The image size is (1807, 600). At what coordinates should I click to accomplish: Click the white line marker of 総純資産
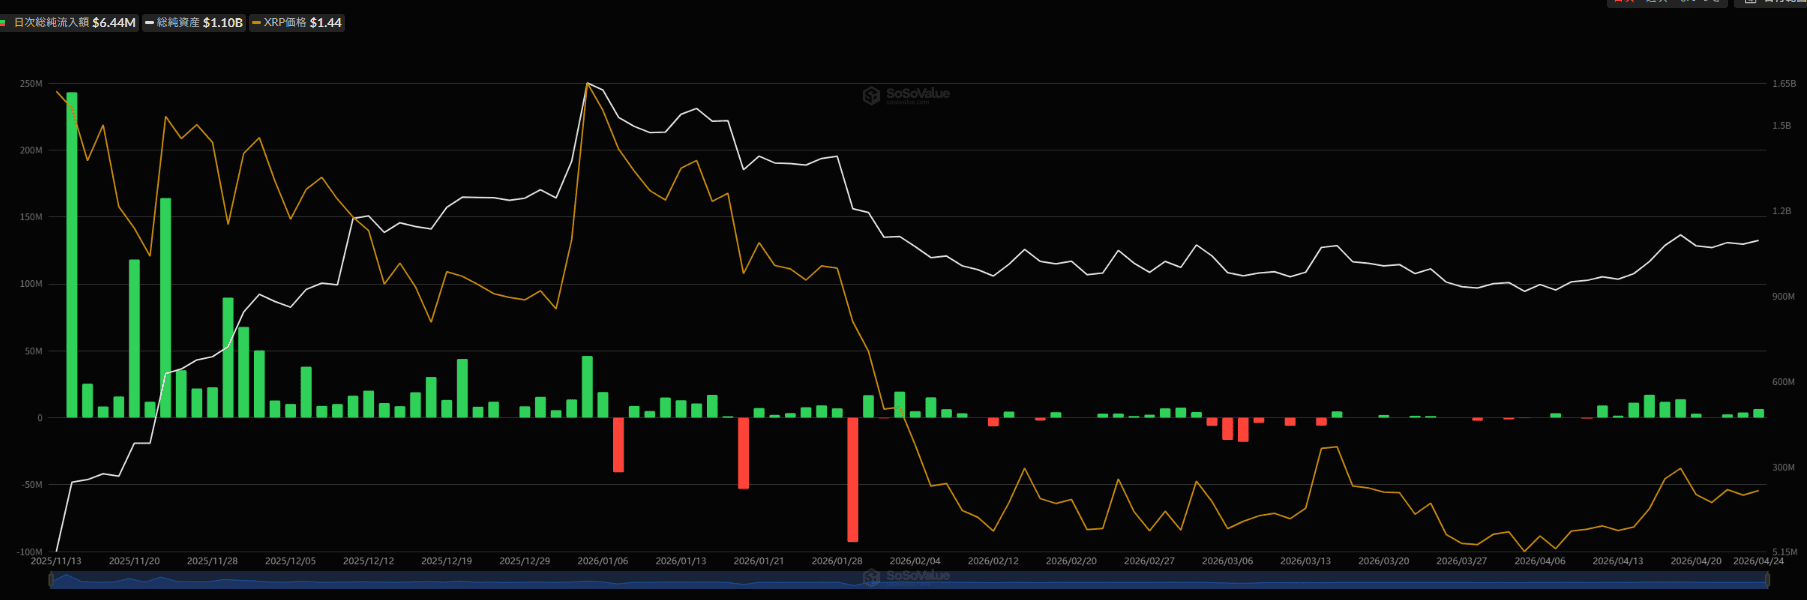click(x=149, y=22)
